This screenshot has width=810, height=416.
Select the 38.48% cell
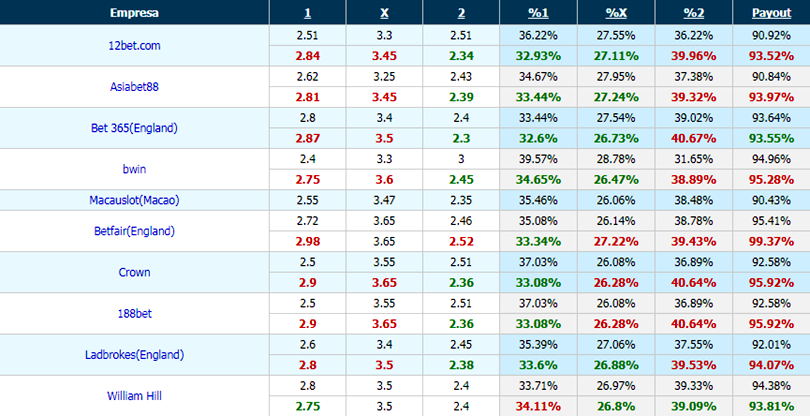[694, 200]
